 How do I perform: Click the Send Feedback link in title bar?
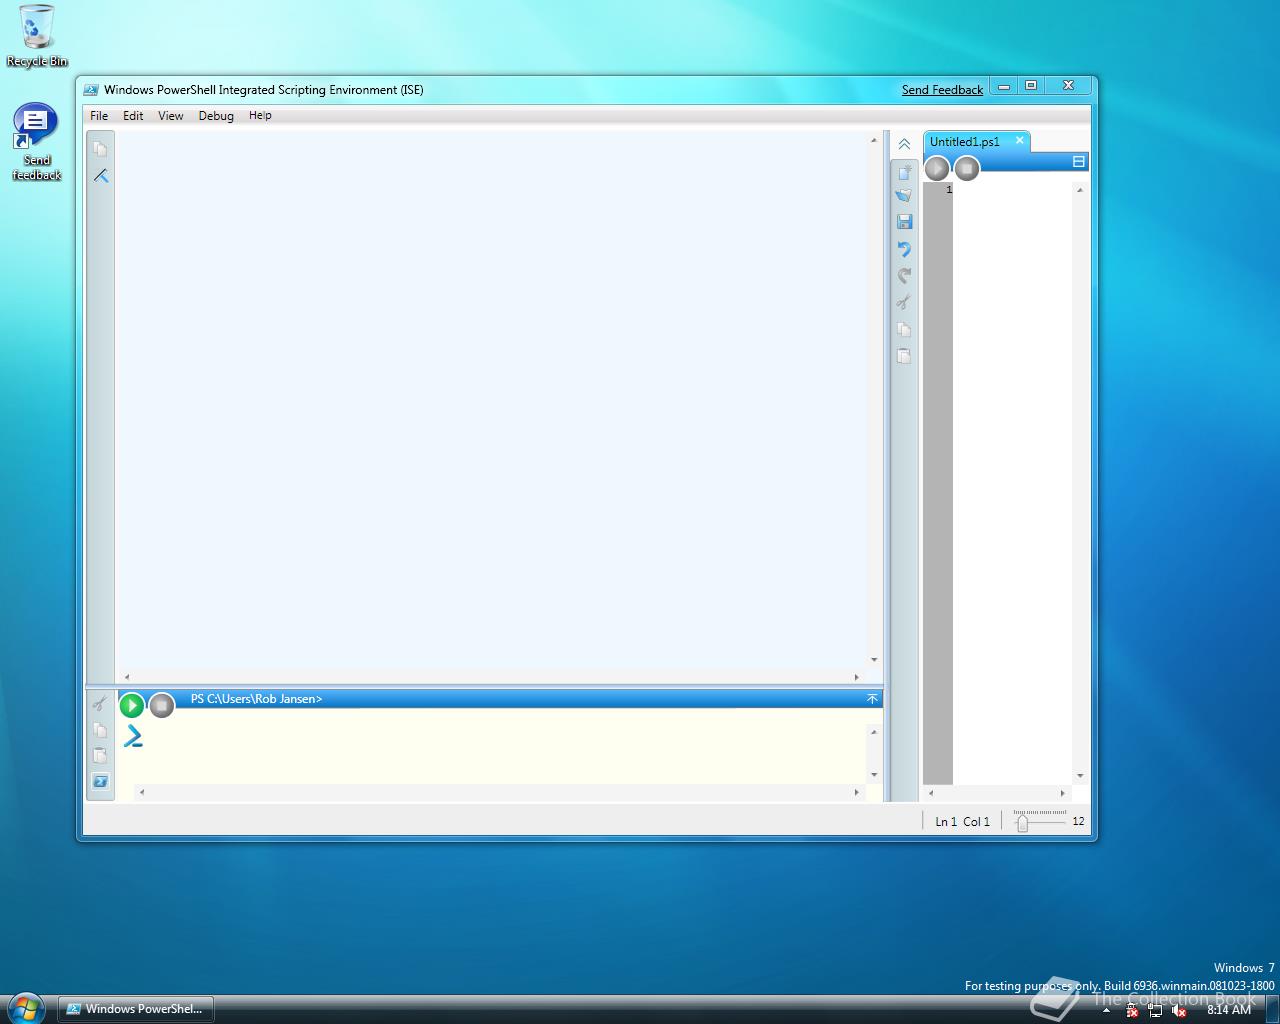942,90
